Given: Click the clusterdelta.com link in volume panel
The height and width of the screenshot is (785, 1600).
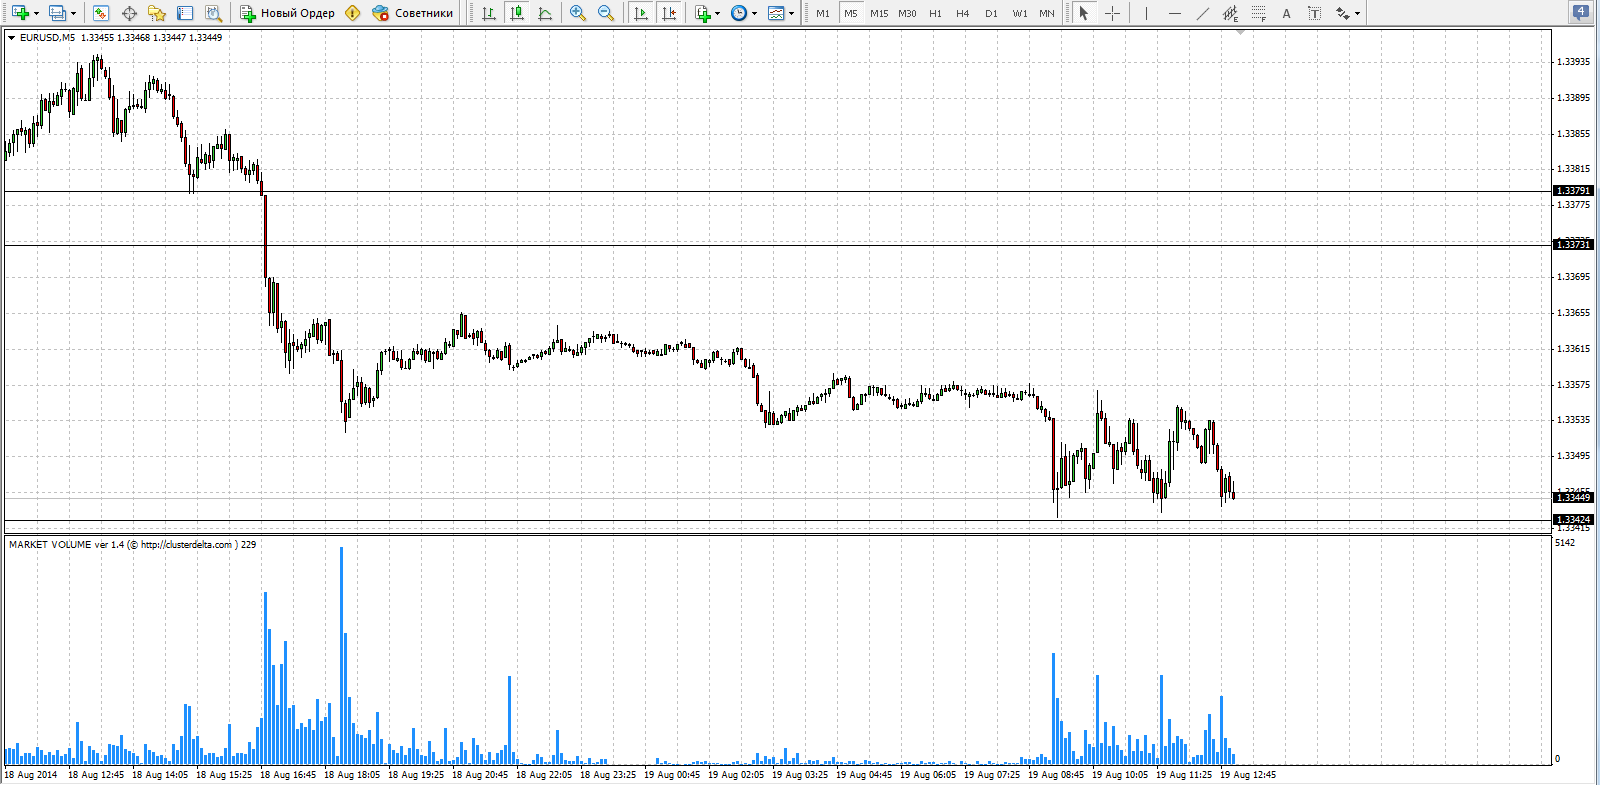Looking at the screenshot, I should (186, 545).
